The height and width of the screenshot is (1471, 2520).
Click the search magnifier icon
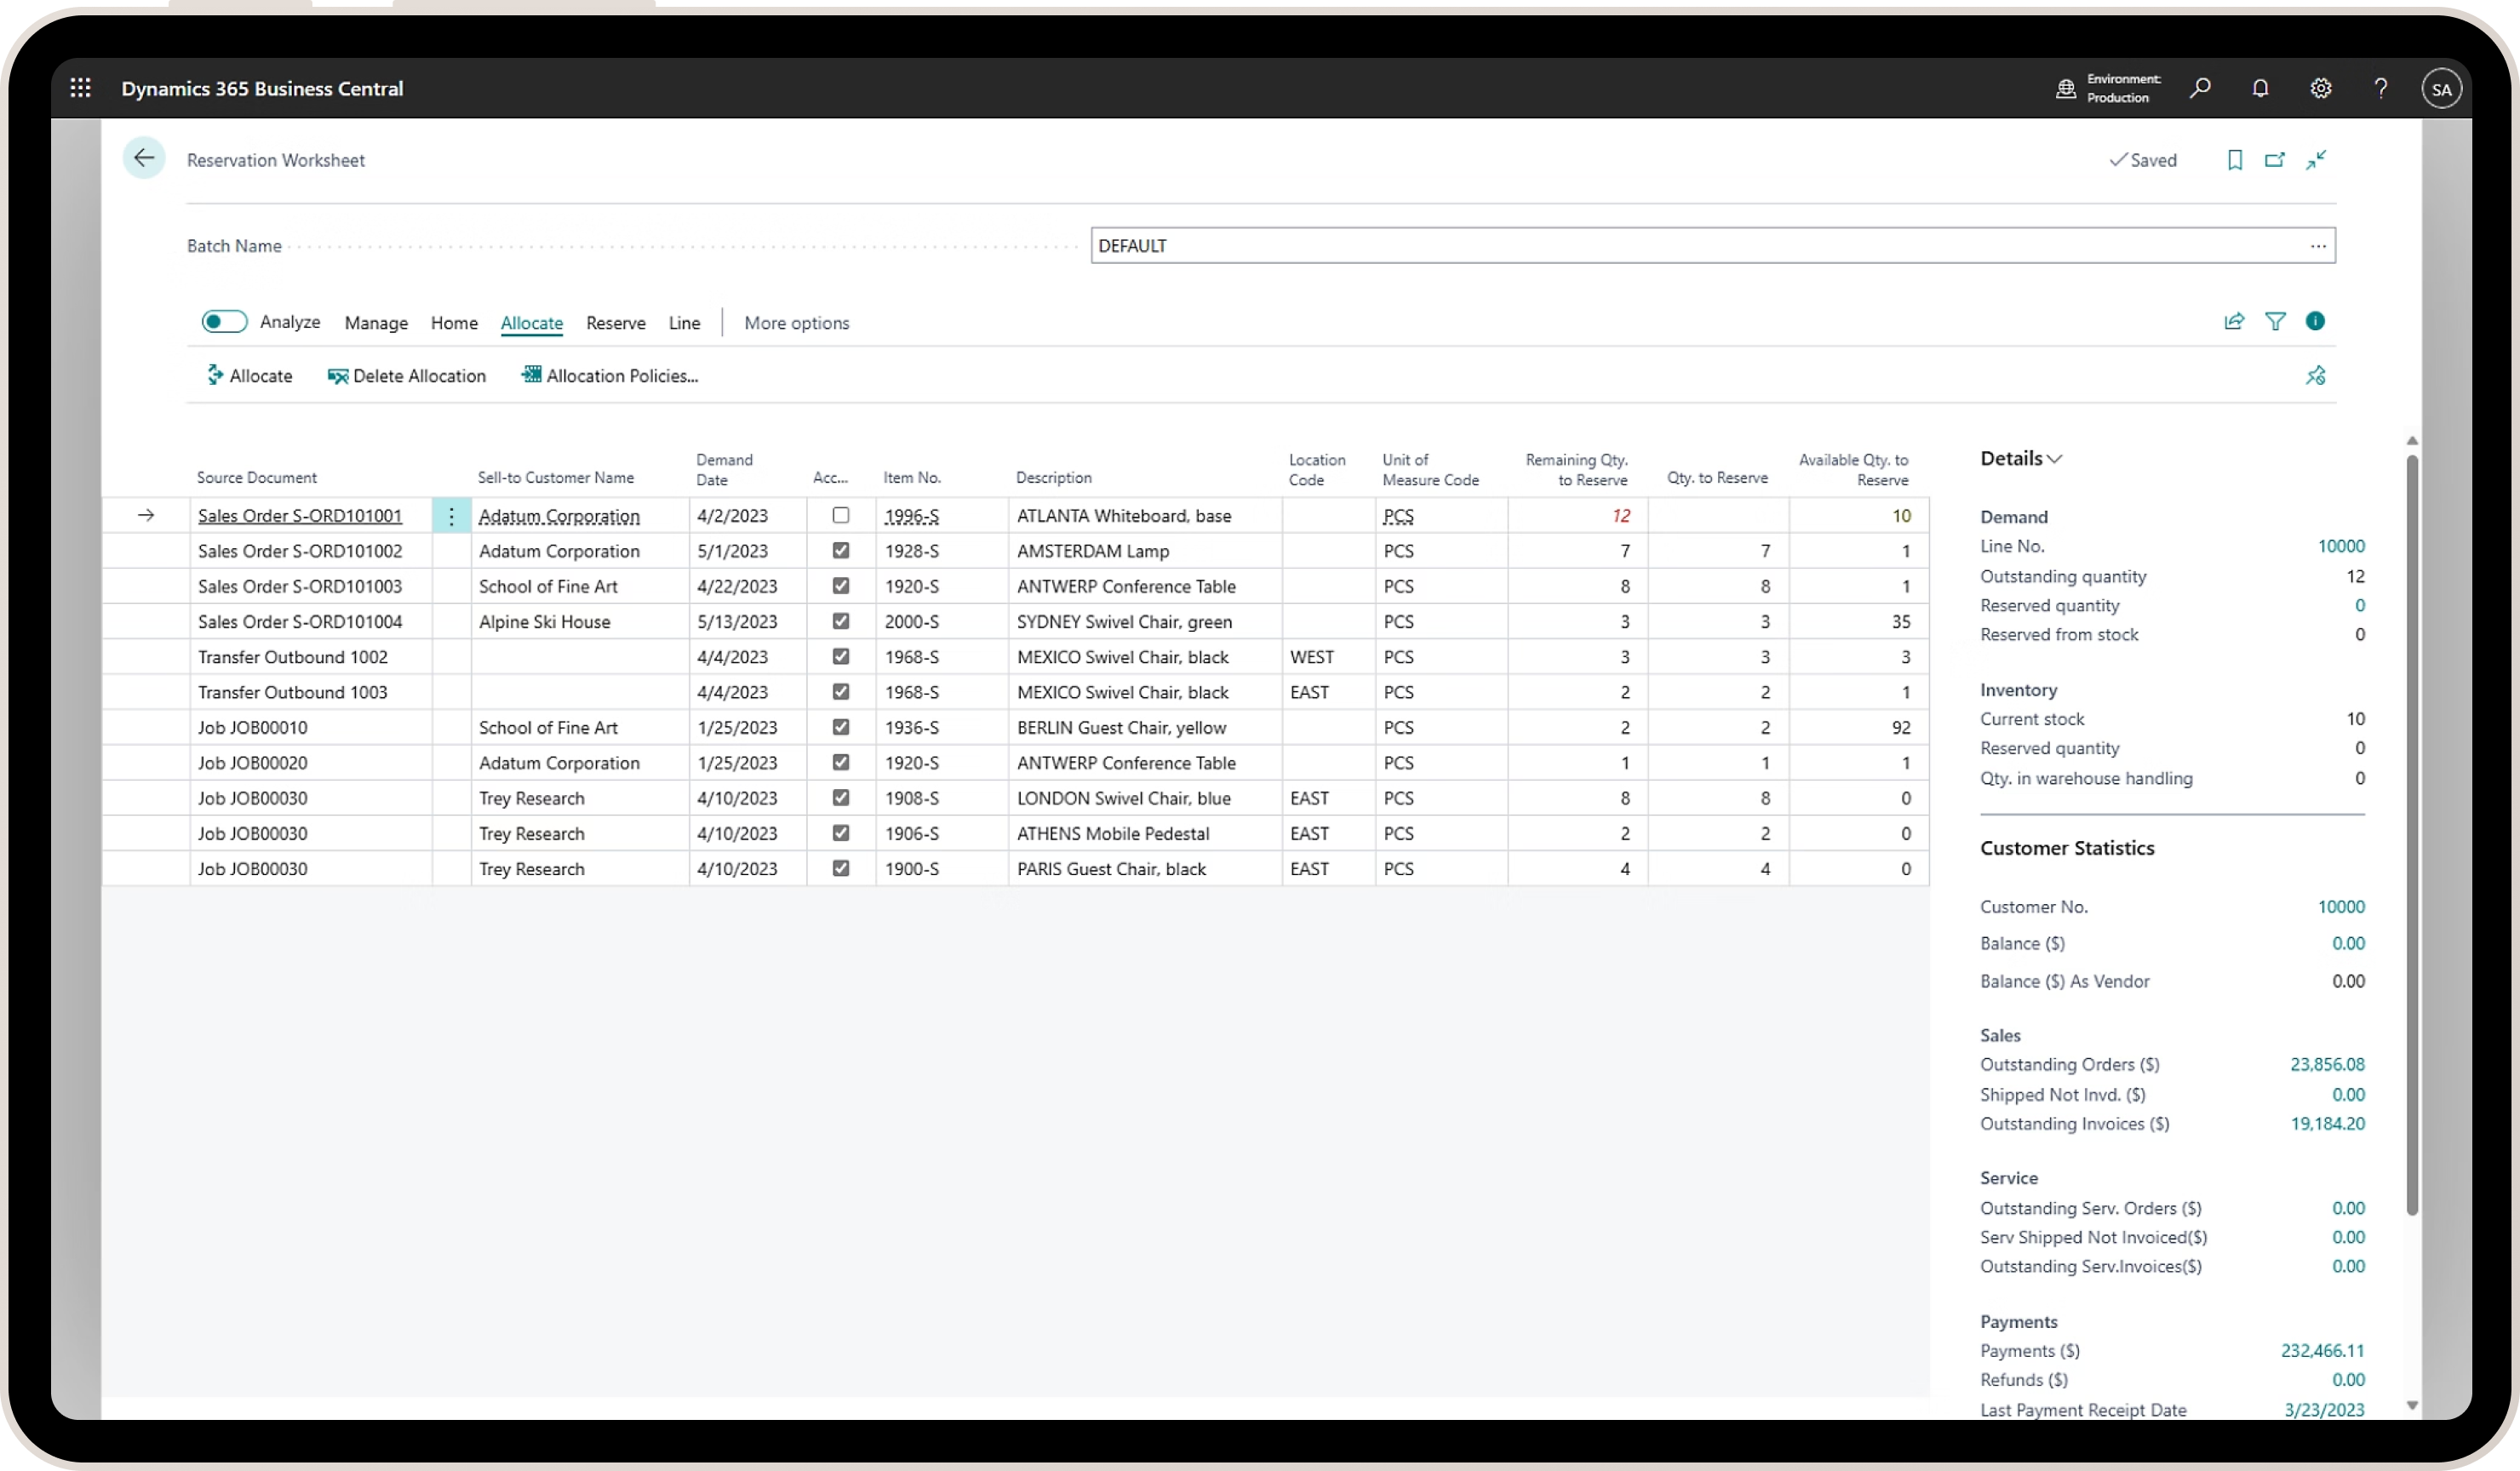click(x=2199, y=88)
